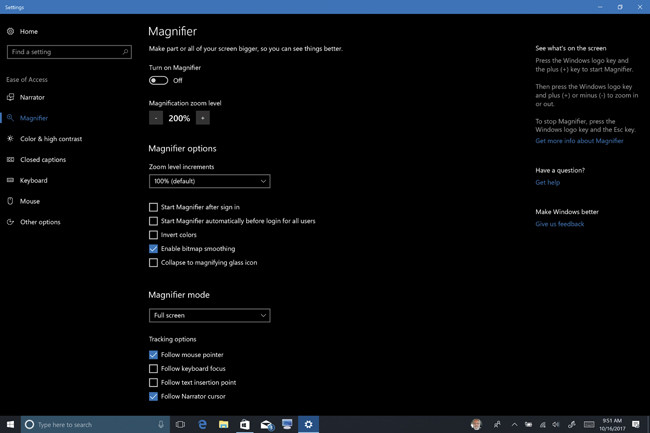Check Start Magnifier automatically before login
This screenshot has width=650, height=433.
pyautogui.click(x=153, y=221)
